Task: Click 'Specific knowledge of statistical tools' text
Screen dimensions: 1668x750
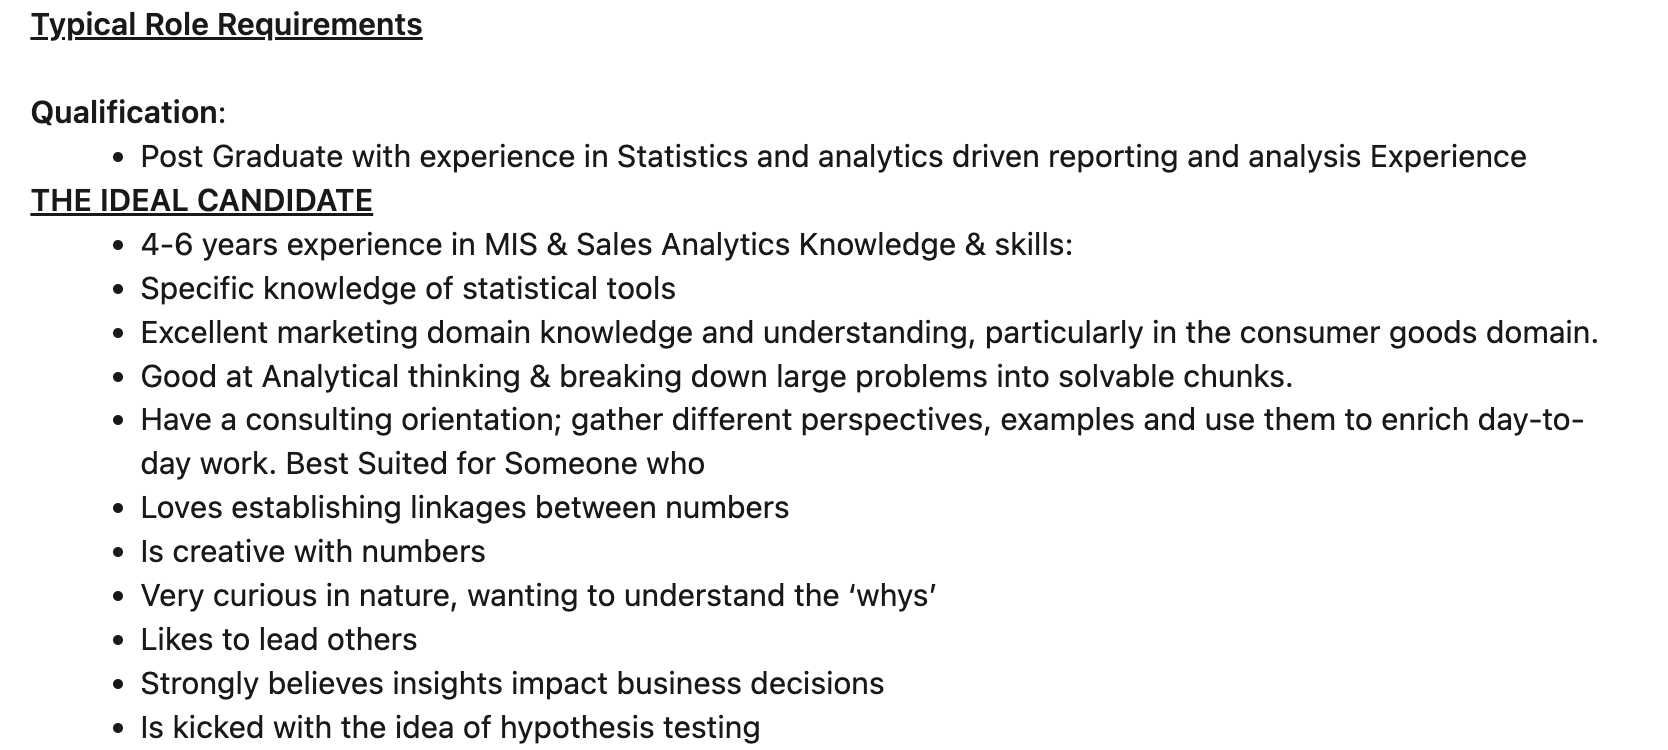Action: click(408, 288)
